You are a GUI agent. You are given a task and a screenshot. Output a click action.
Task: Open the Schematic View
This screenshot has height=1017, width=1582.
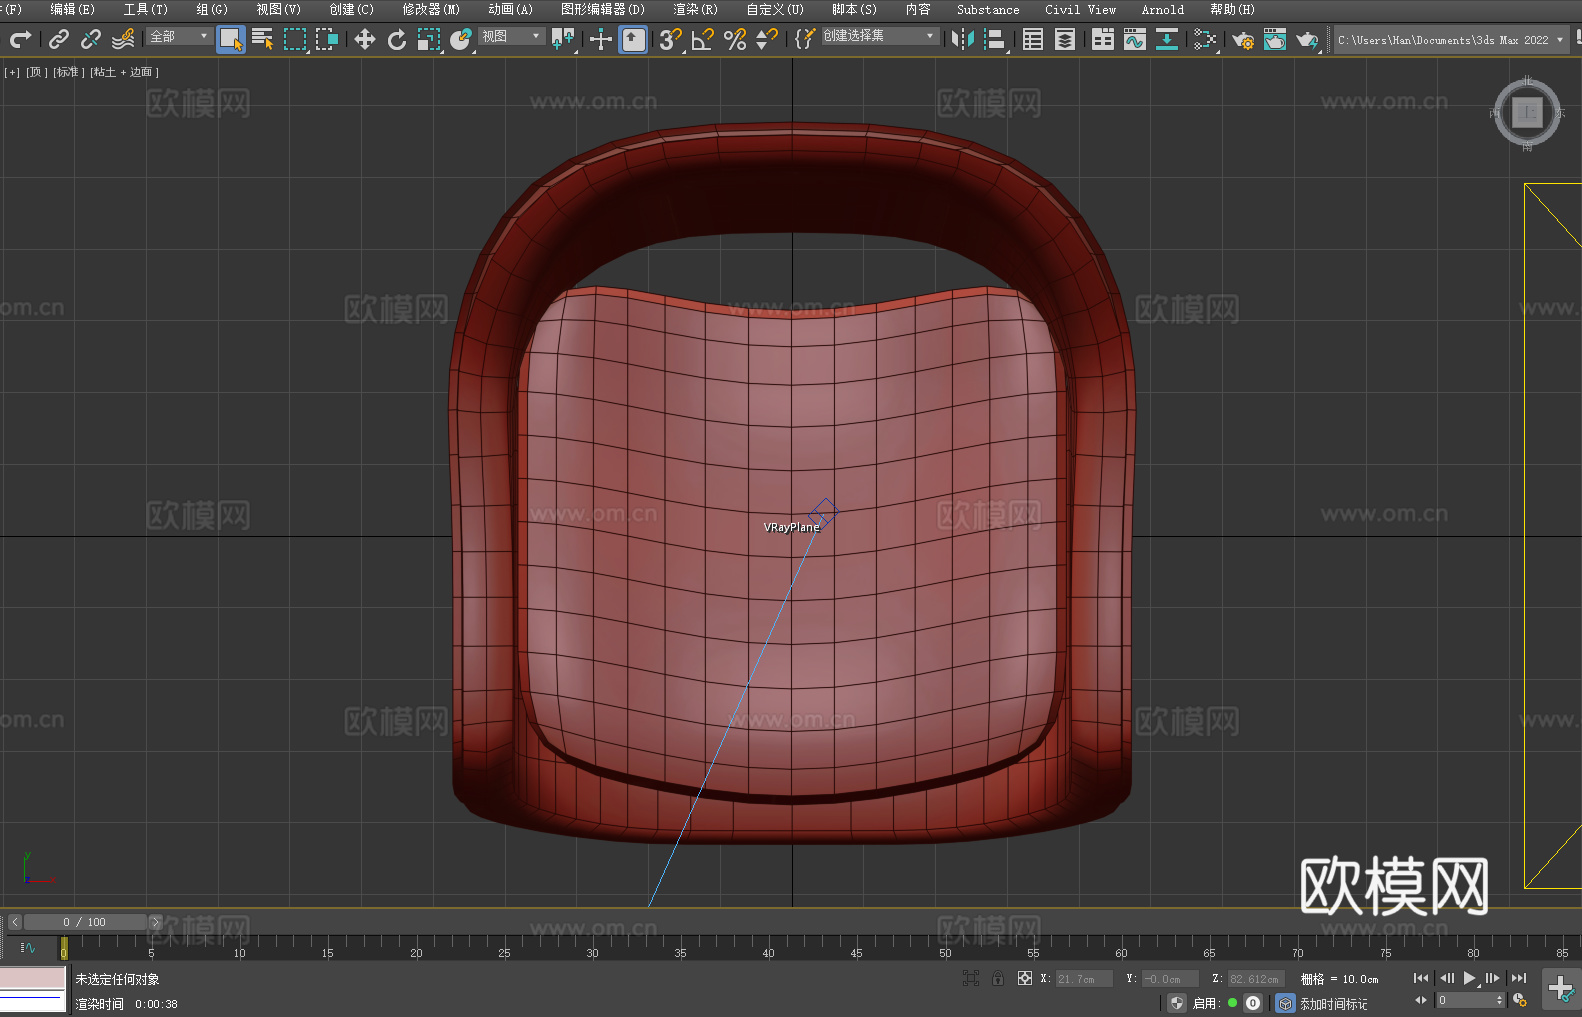1205,39
